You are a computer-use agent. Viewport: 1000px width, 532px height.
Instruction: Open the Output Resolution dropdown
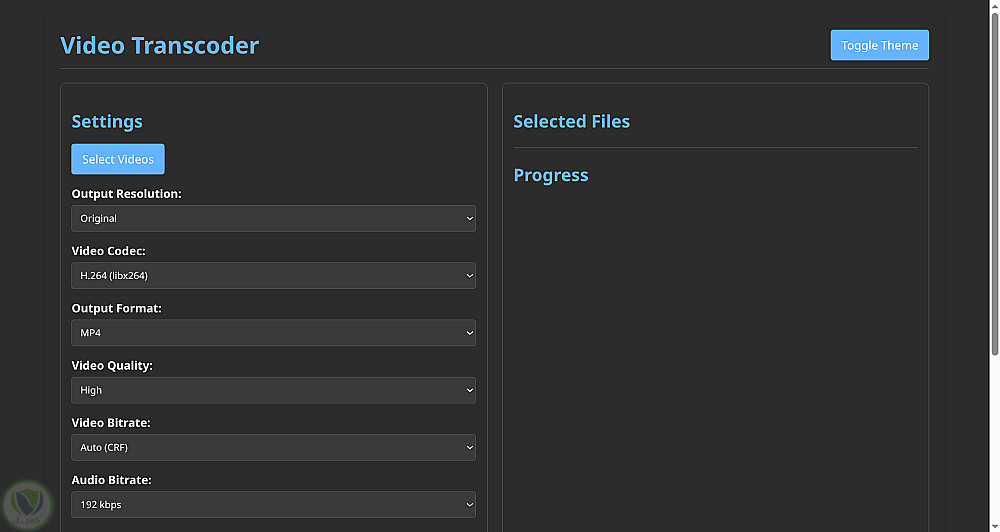(273, 218)
